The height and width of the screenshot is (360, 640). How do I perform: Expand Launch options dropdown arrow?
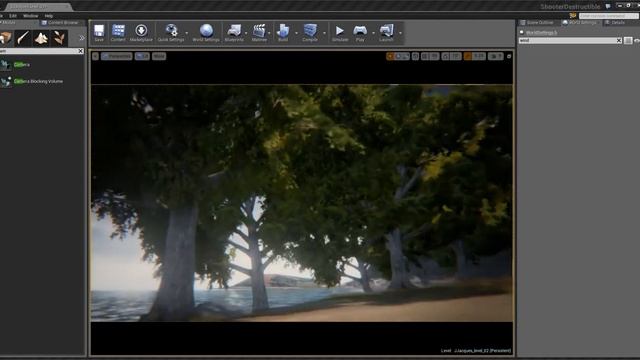pyautogui.click(x=400, y=33)
